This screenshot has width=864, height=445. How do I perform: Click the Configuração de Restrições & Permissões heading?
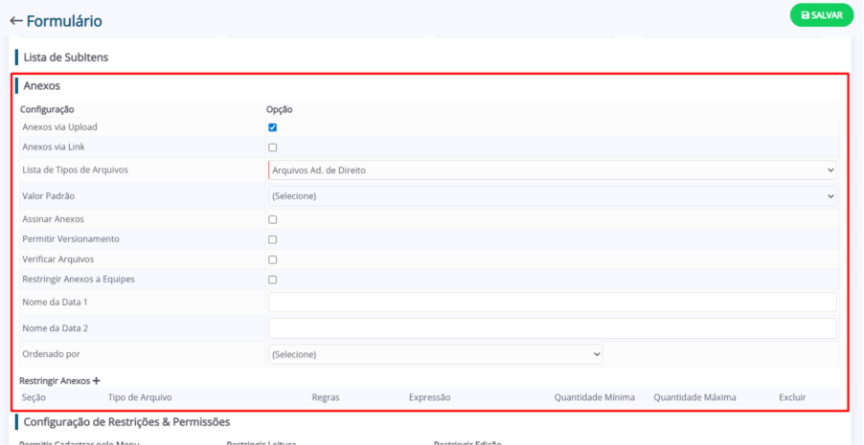pos(127,422)
